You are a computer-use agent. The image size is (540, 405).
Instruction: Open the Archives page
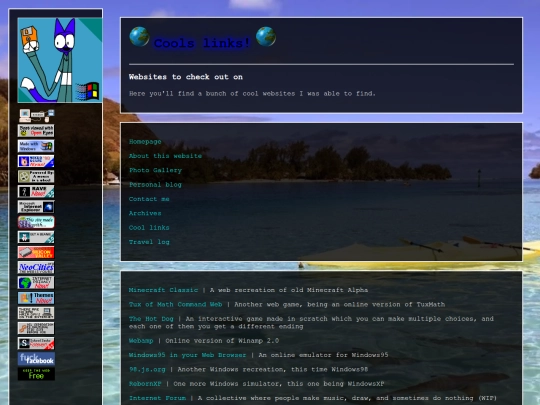[x=145, y=213]
